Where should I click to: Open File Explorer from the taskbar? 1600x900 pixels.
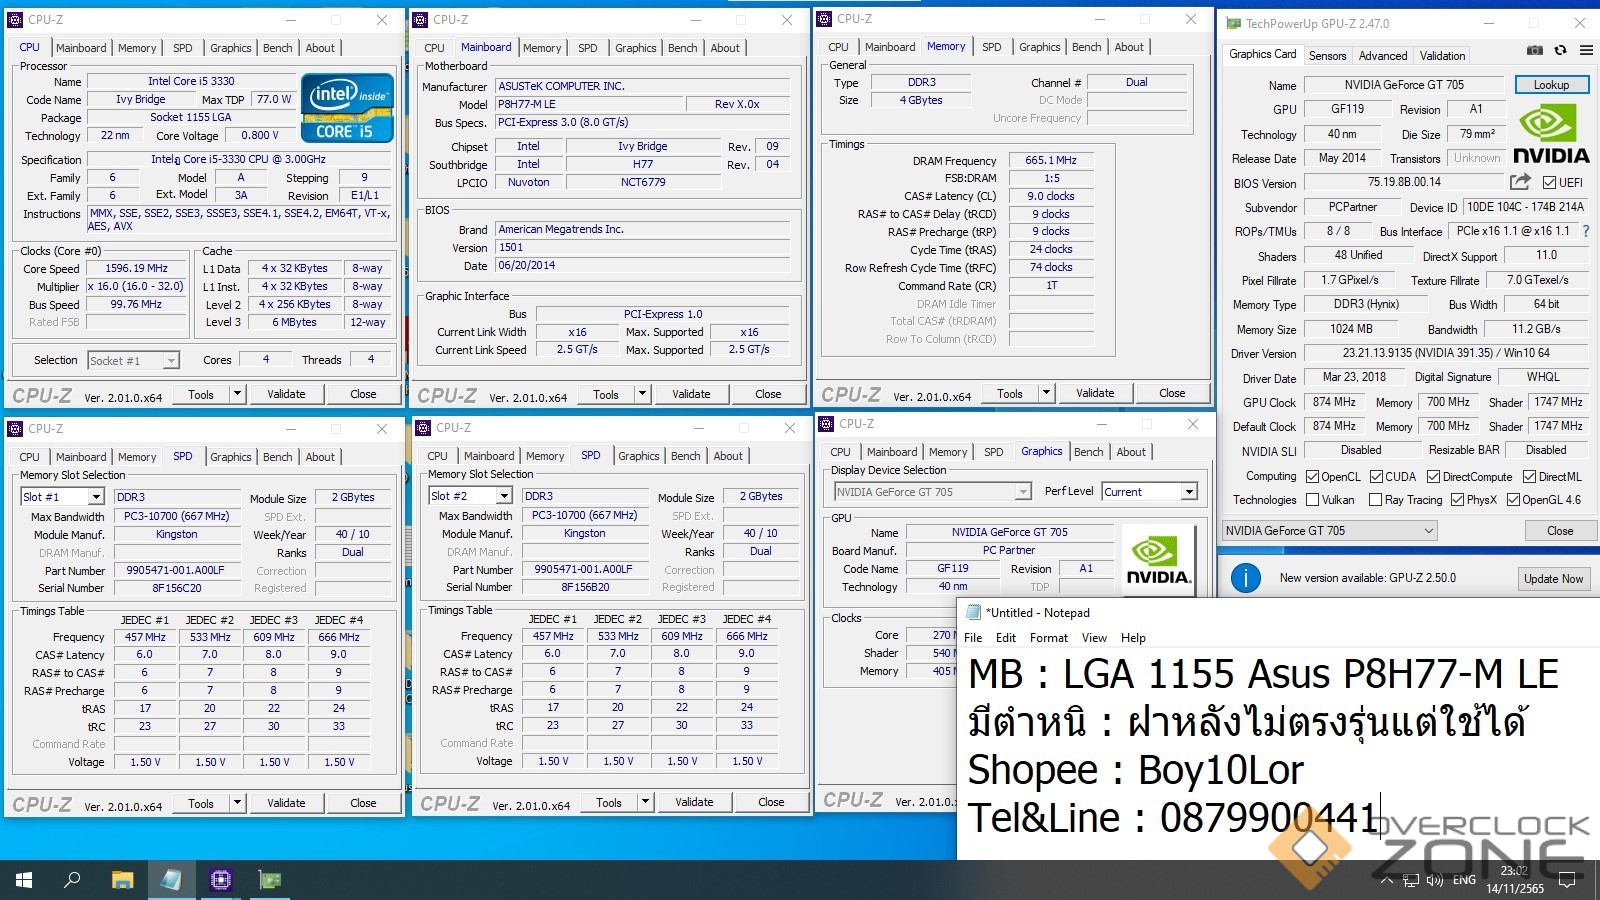[122, 880]
